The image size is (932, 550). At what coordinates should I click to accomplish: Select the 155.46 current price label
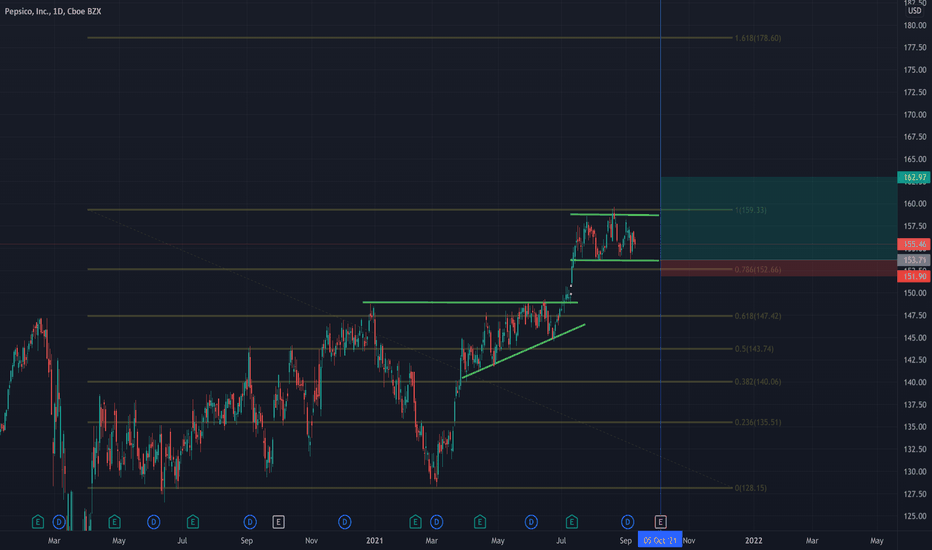914,244
